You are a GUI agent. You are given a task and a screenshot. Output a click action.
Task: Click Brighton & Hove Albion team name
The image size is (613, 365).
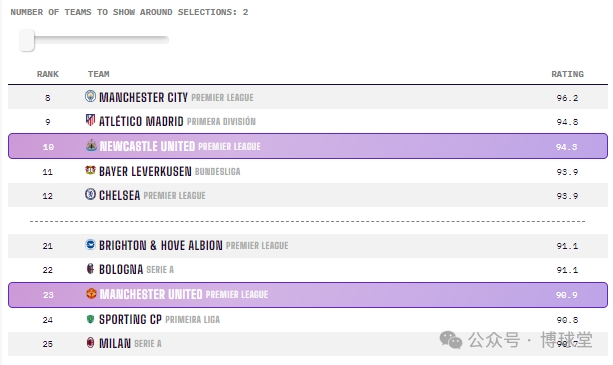(x=161, y=245)
